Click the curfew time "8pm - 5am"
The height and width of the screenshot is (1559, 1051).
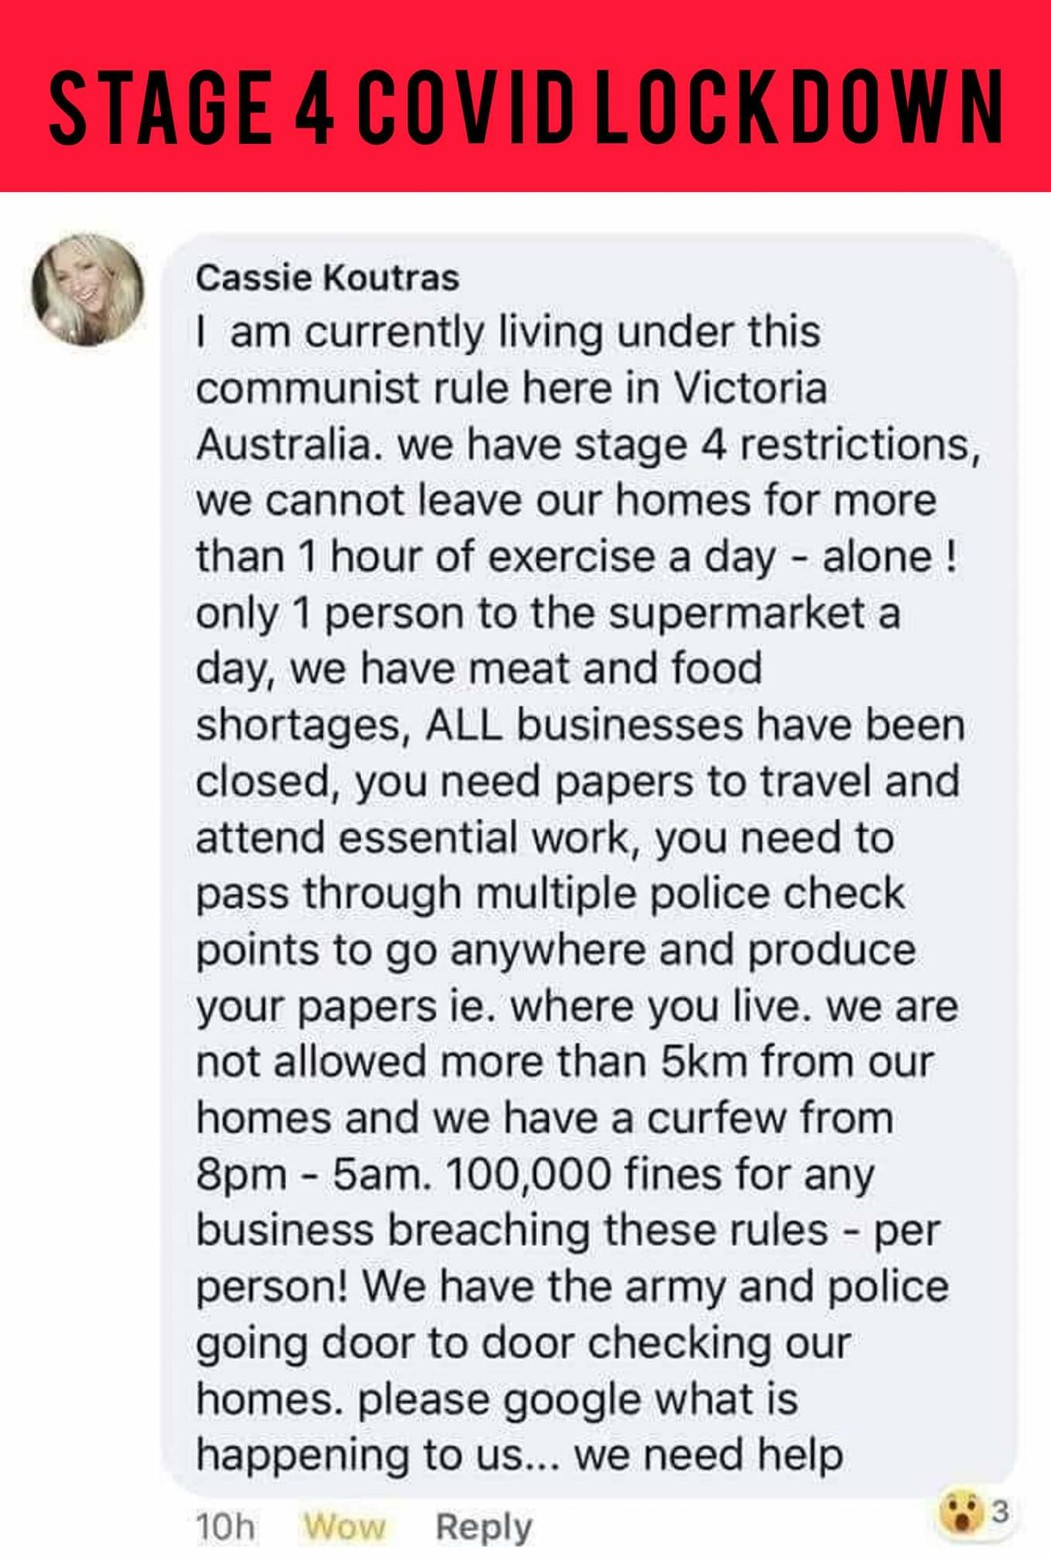point(315,1173)
